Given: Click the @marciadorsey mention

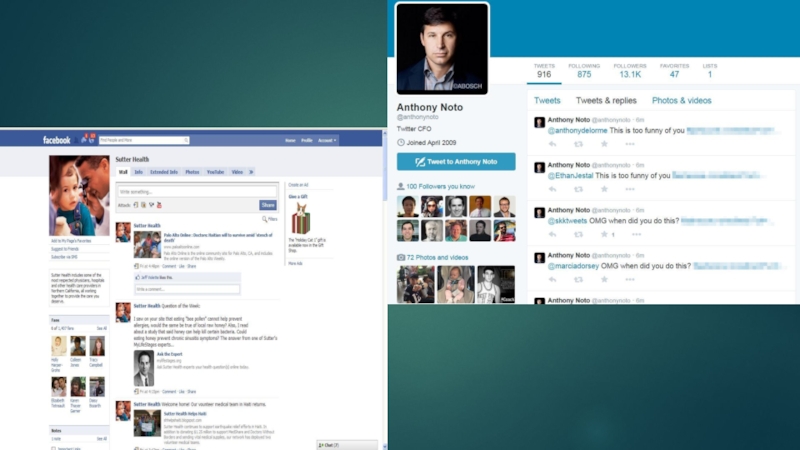Looking at the screenshot, I should tap(573, 266).
